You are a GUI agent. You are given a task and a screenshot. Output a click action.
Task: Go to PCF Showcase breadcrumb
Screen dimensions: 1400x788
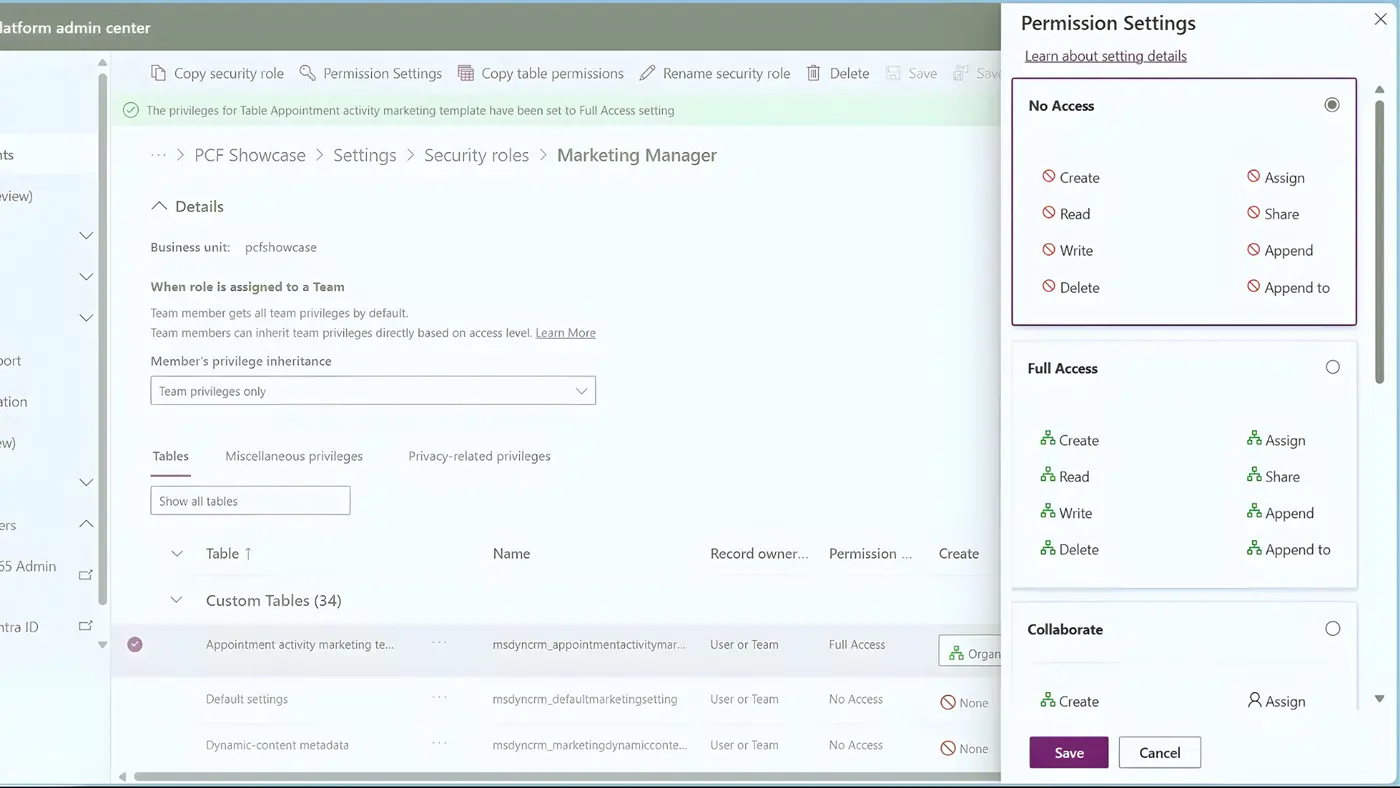click(250, 155)
